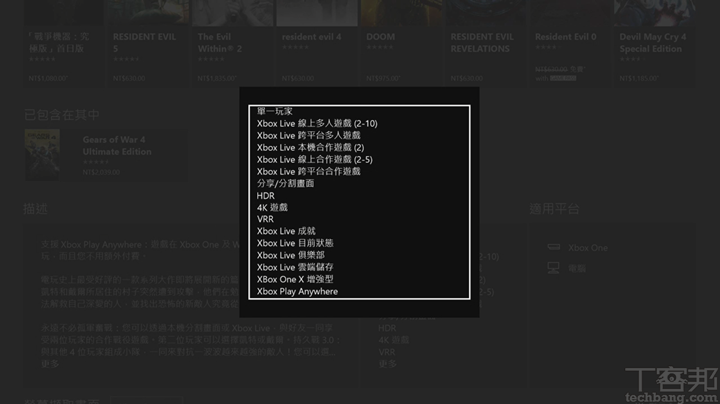Image resolution: width=720 pixels, height=404 pixels.
Task: Click the dimmed VRR capability in background
Action: [387, 352]
